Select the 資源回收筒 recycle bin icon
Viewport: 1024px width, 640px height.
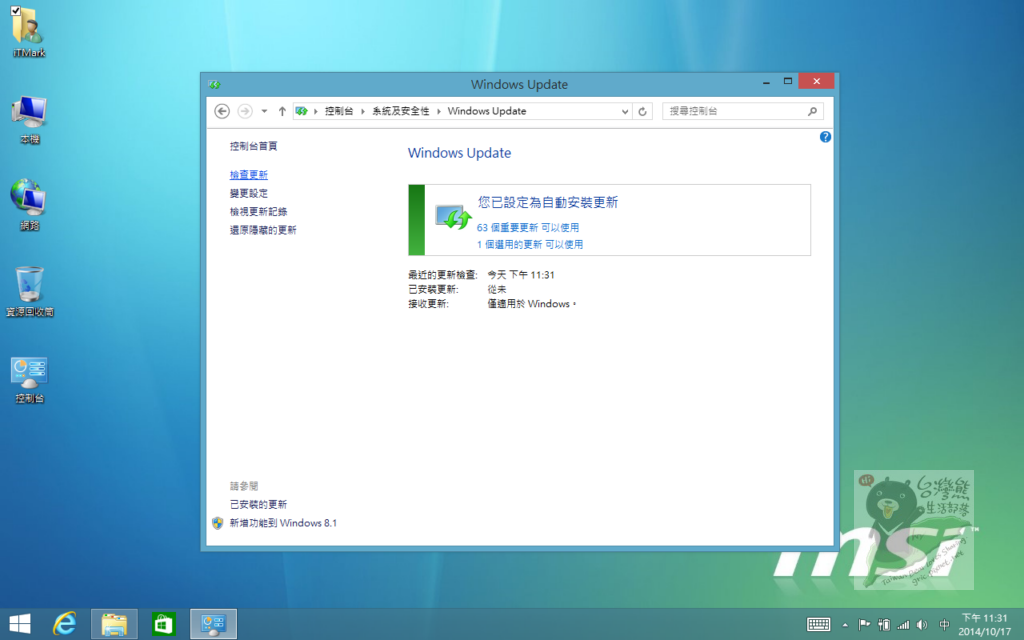(29, 291)
